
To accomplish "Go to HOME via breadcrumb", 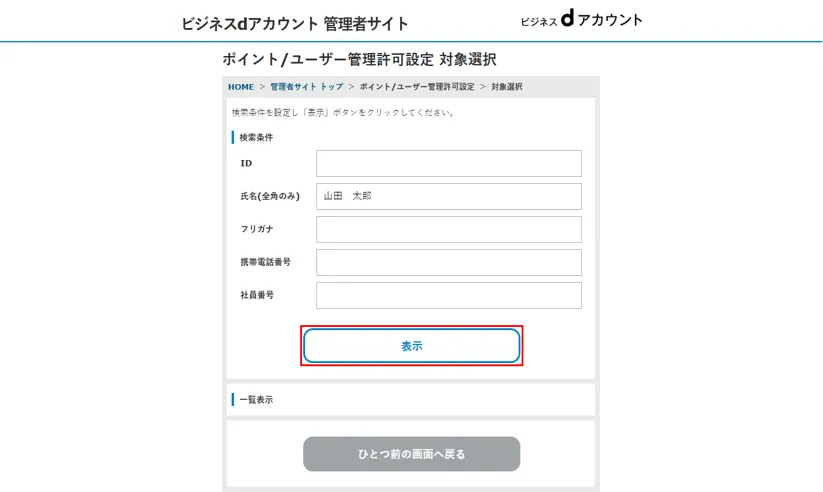I will click(241, 87).
